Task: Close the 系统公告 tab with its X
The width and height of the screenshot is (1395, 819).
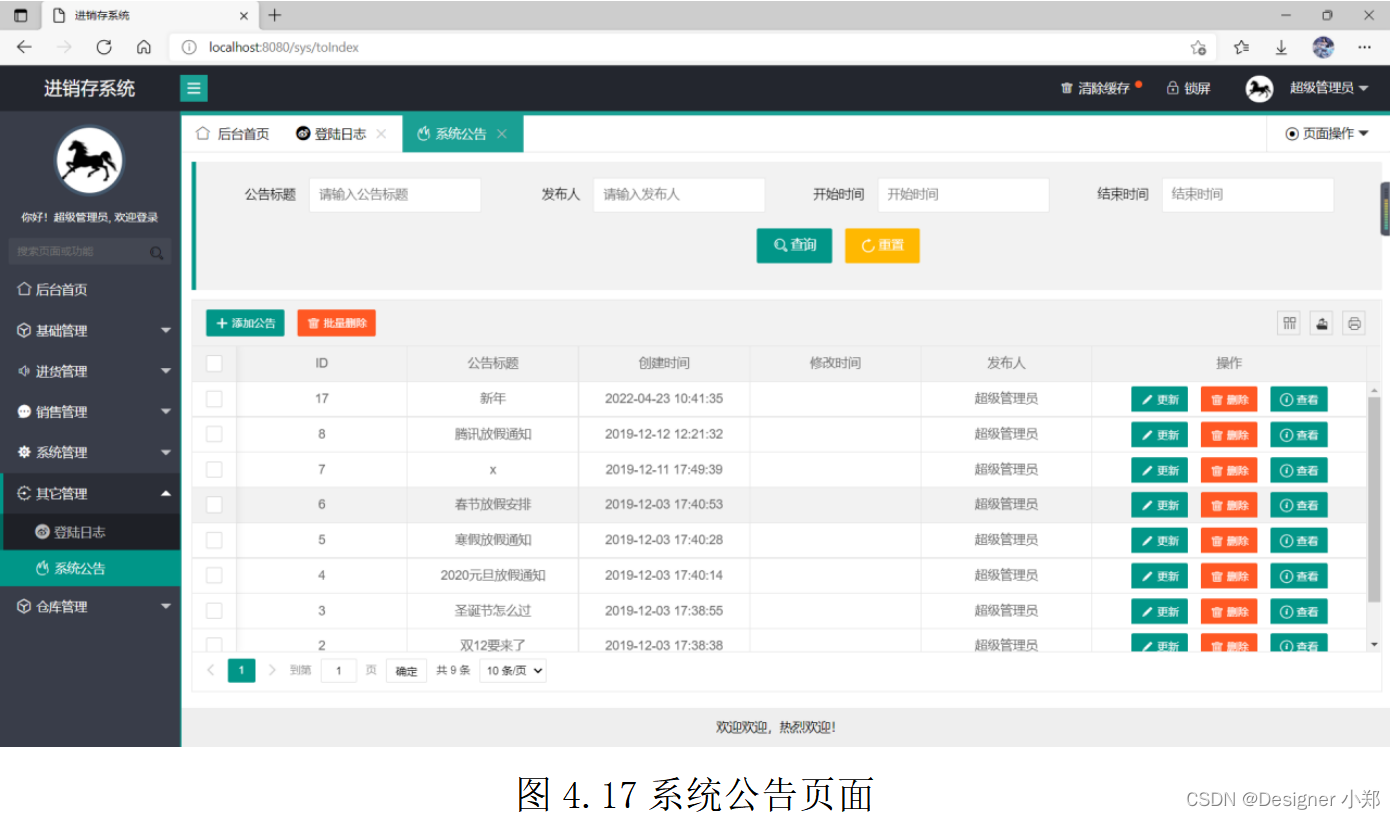Action: [x=502, y=134]
